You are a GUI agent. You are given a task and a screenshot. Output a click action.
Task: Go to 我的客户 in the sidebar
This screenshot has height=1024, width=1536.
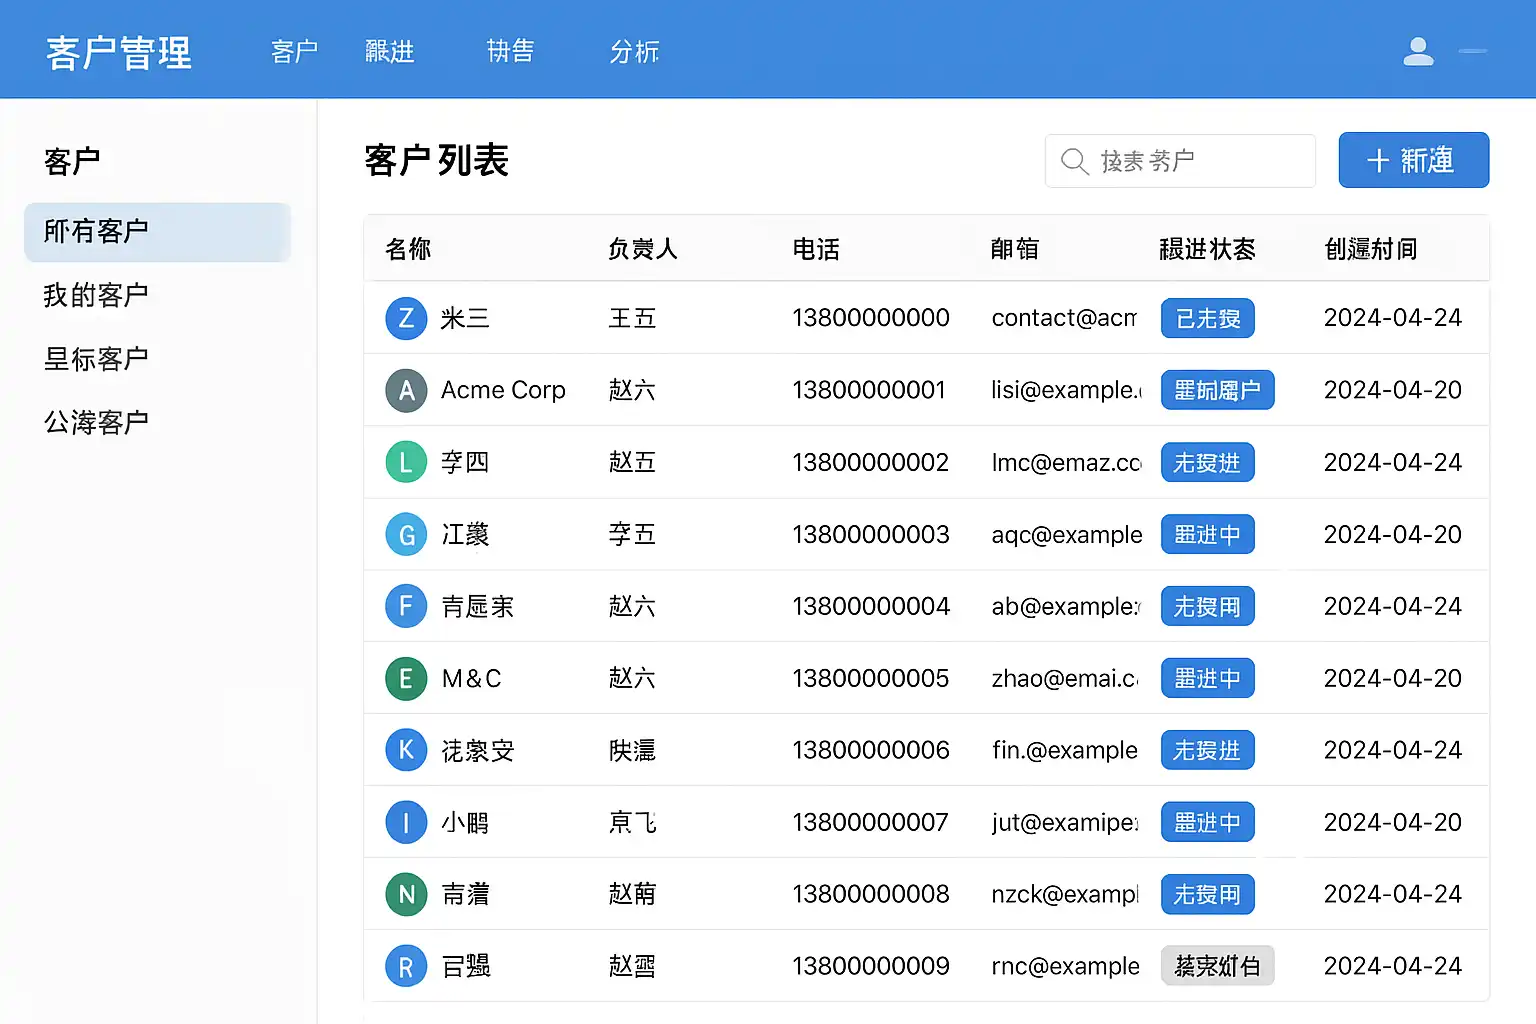pos(96,295)
